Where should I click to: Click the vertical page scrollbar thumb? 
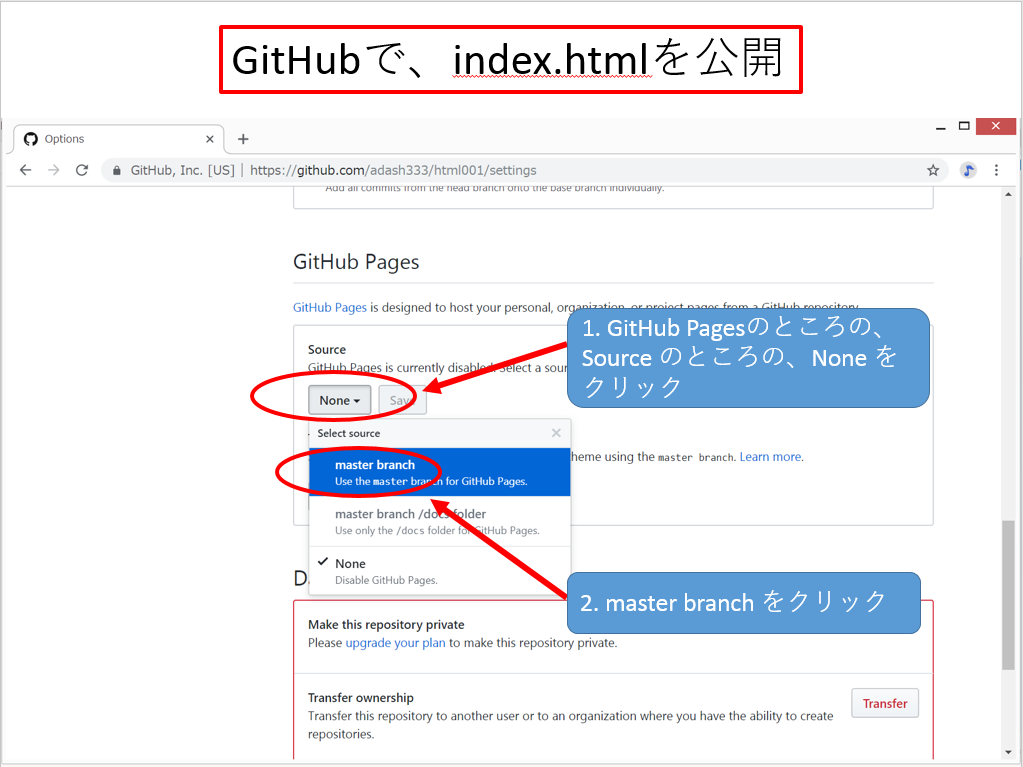click(x=1008, y=595)
